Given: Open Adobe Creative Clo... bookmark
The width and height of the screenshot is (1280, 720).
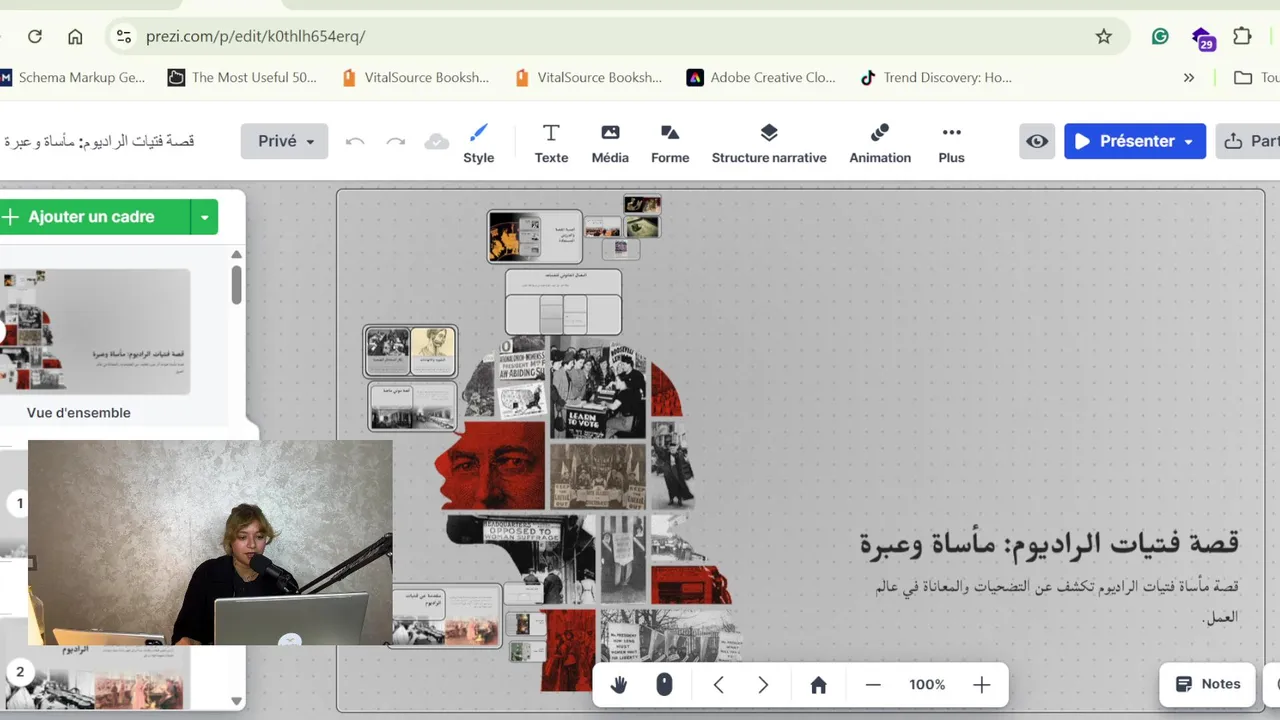Looking at the screenshot, I should pos(761,77).
